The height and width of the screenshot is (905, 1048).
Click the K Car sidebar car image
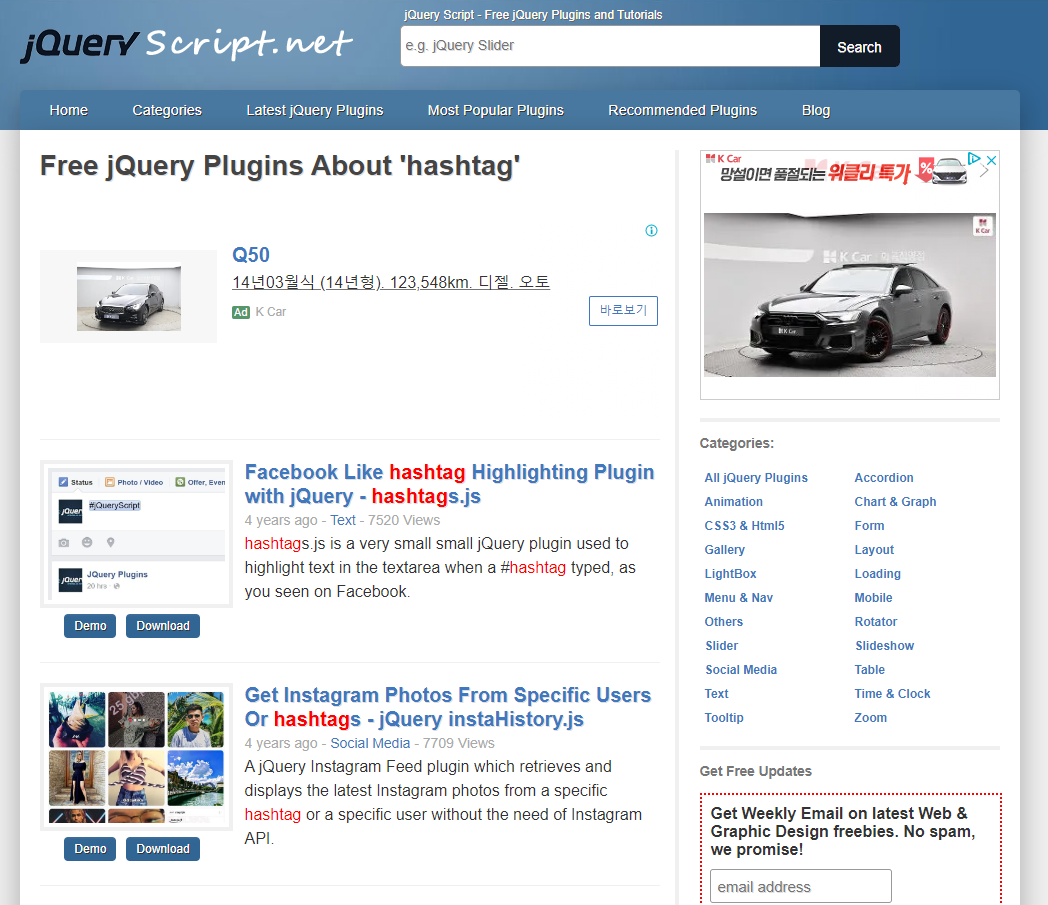point(849,295)
